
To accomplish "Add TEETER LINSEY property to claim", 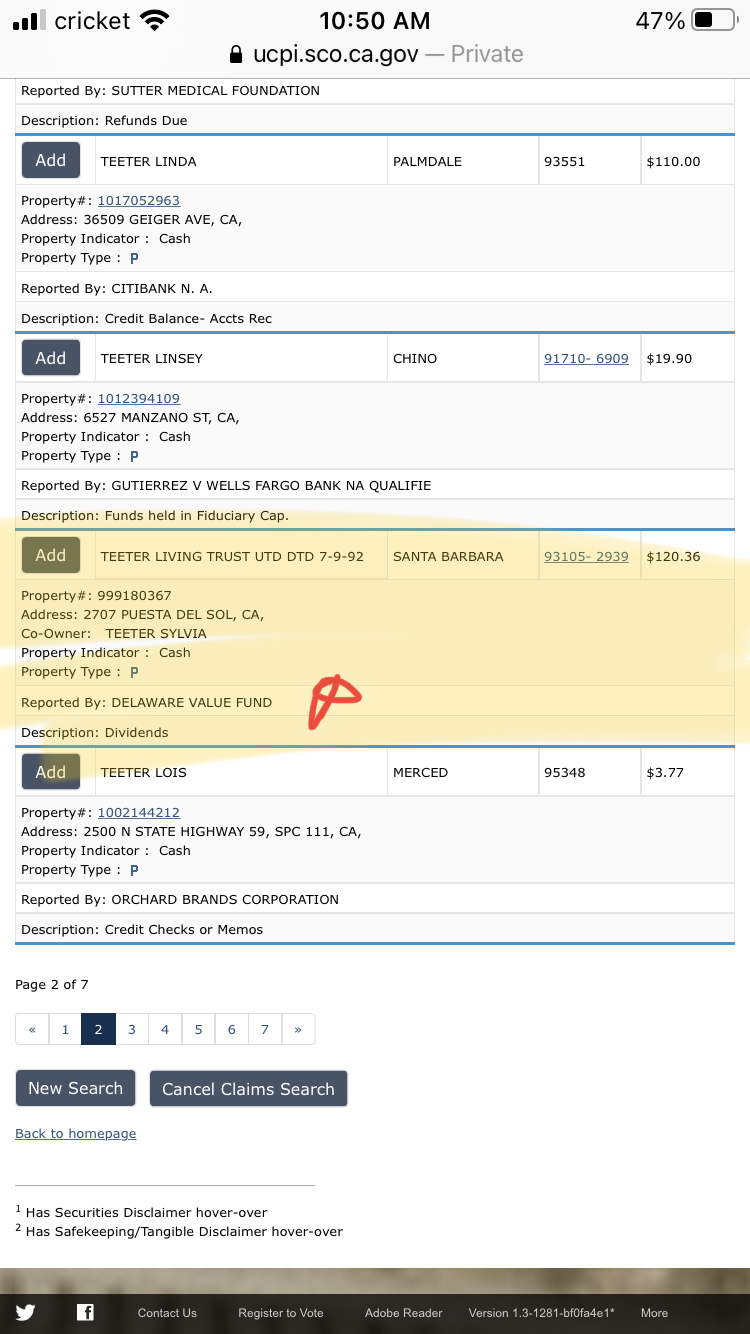I will tap(51, 358).
